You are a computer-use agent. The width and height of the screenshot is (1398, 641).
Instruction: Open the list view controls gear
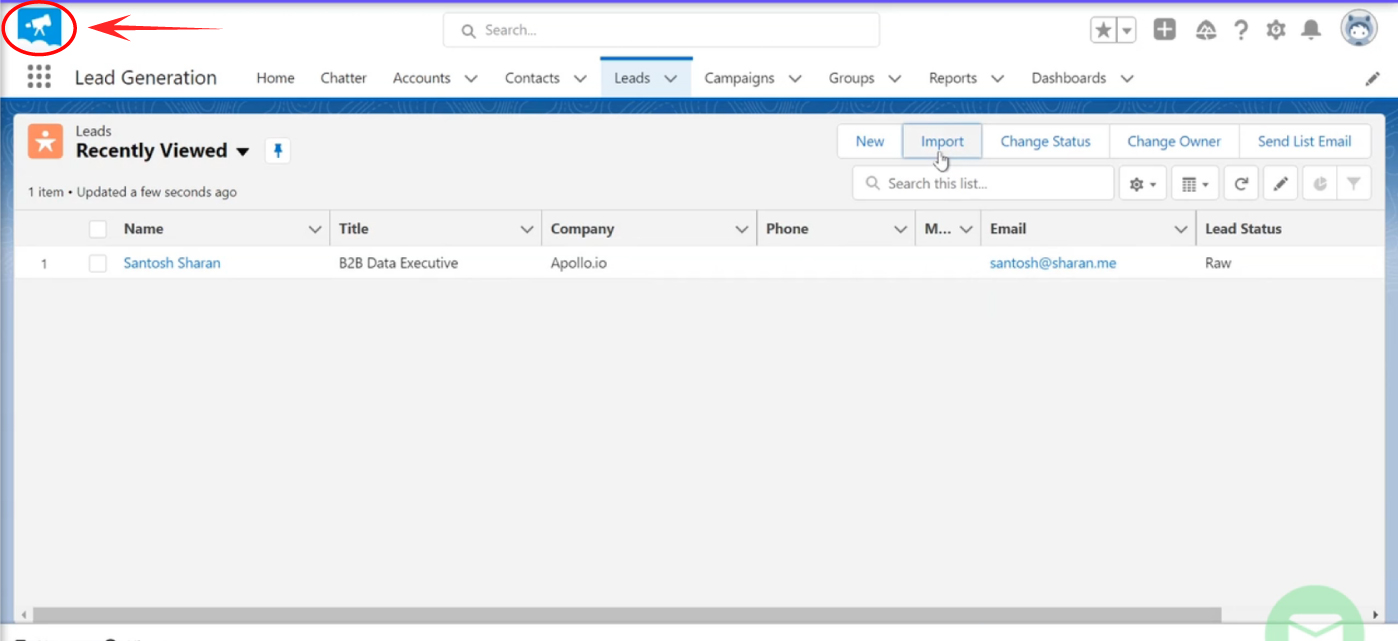(x=1143, y=184)
